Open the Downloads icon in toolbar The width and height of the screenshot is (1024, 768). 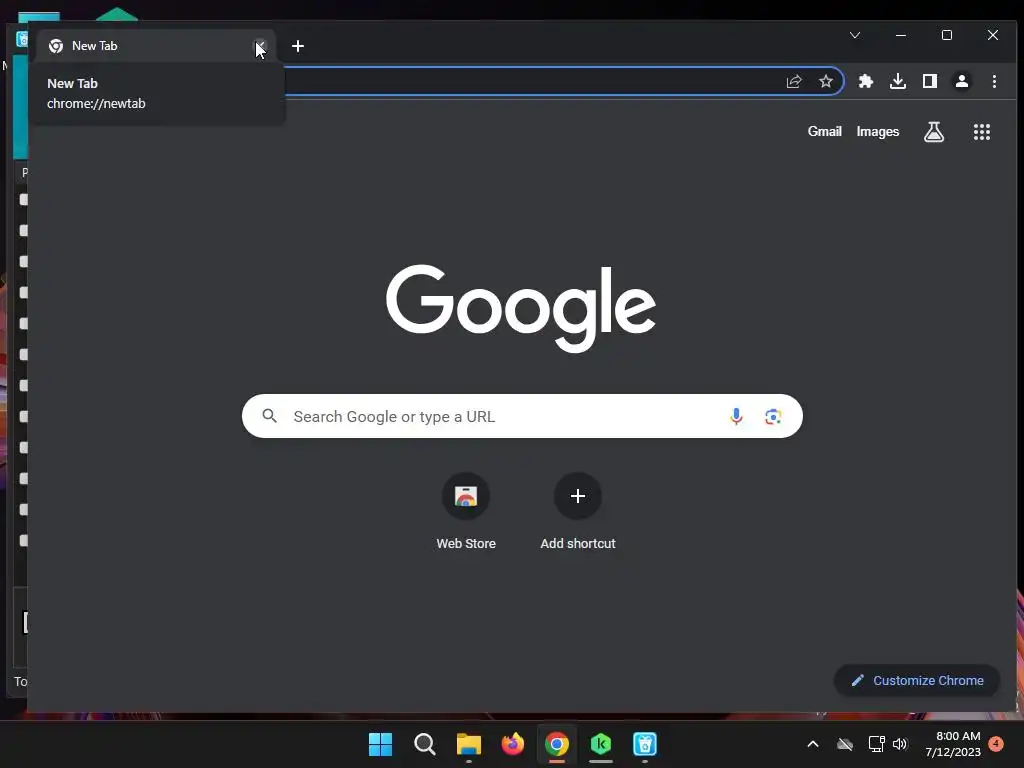click(x=898, y=82)
